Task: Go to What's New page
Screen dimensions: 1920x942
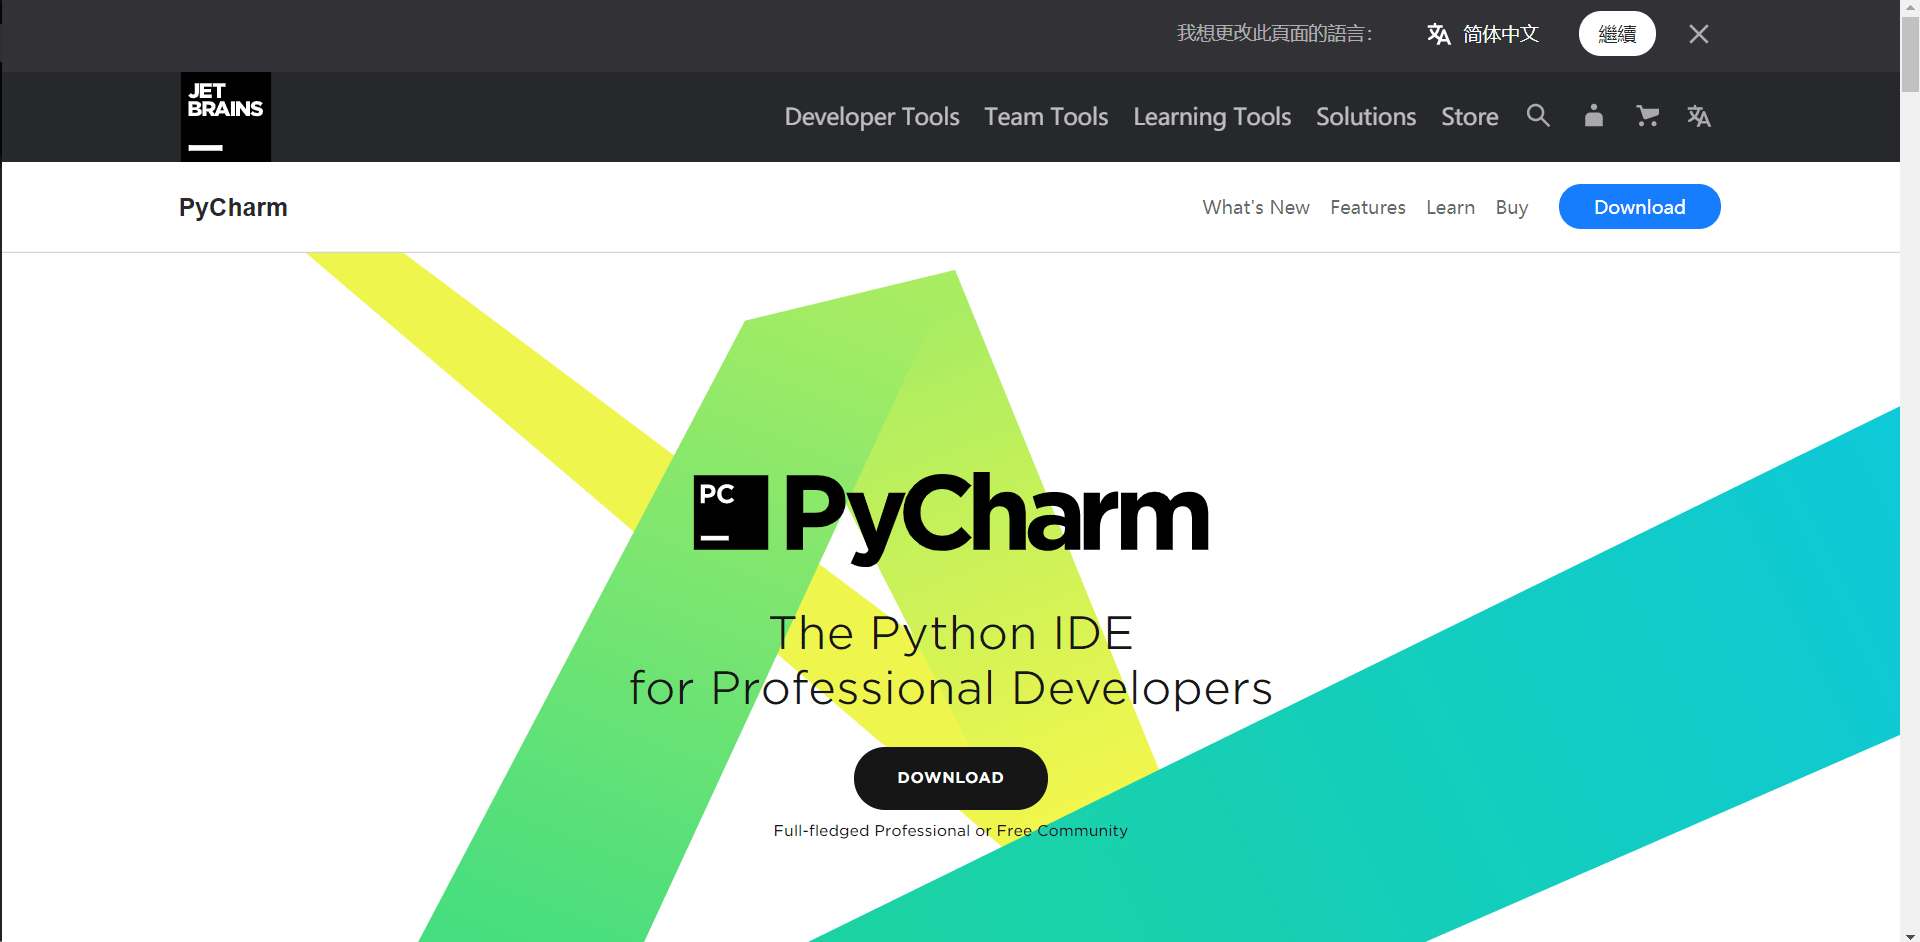Action: [1256, 207]
